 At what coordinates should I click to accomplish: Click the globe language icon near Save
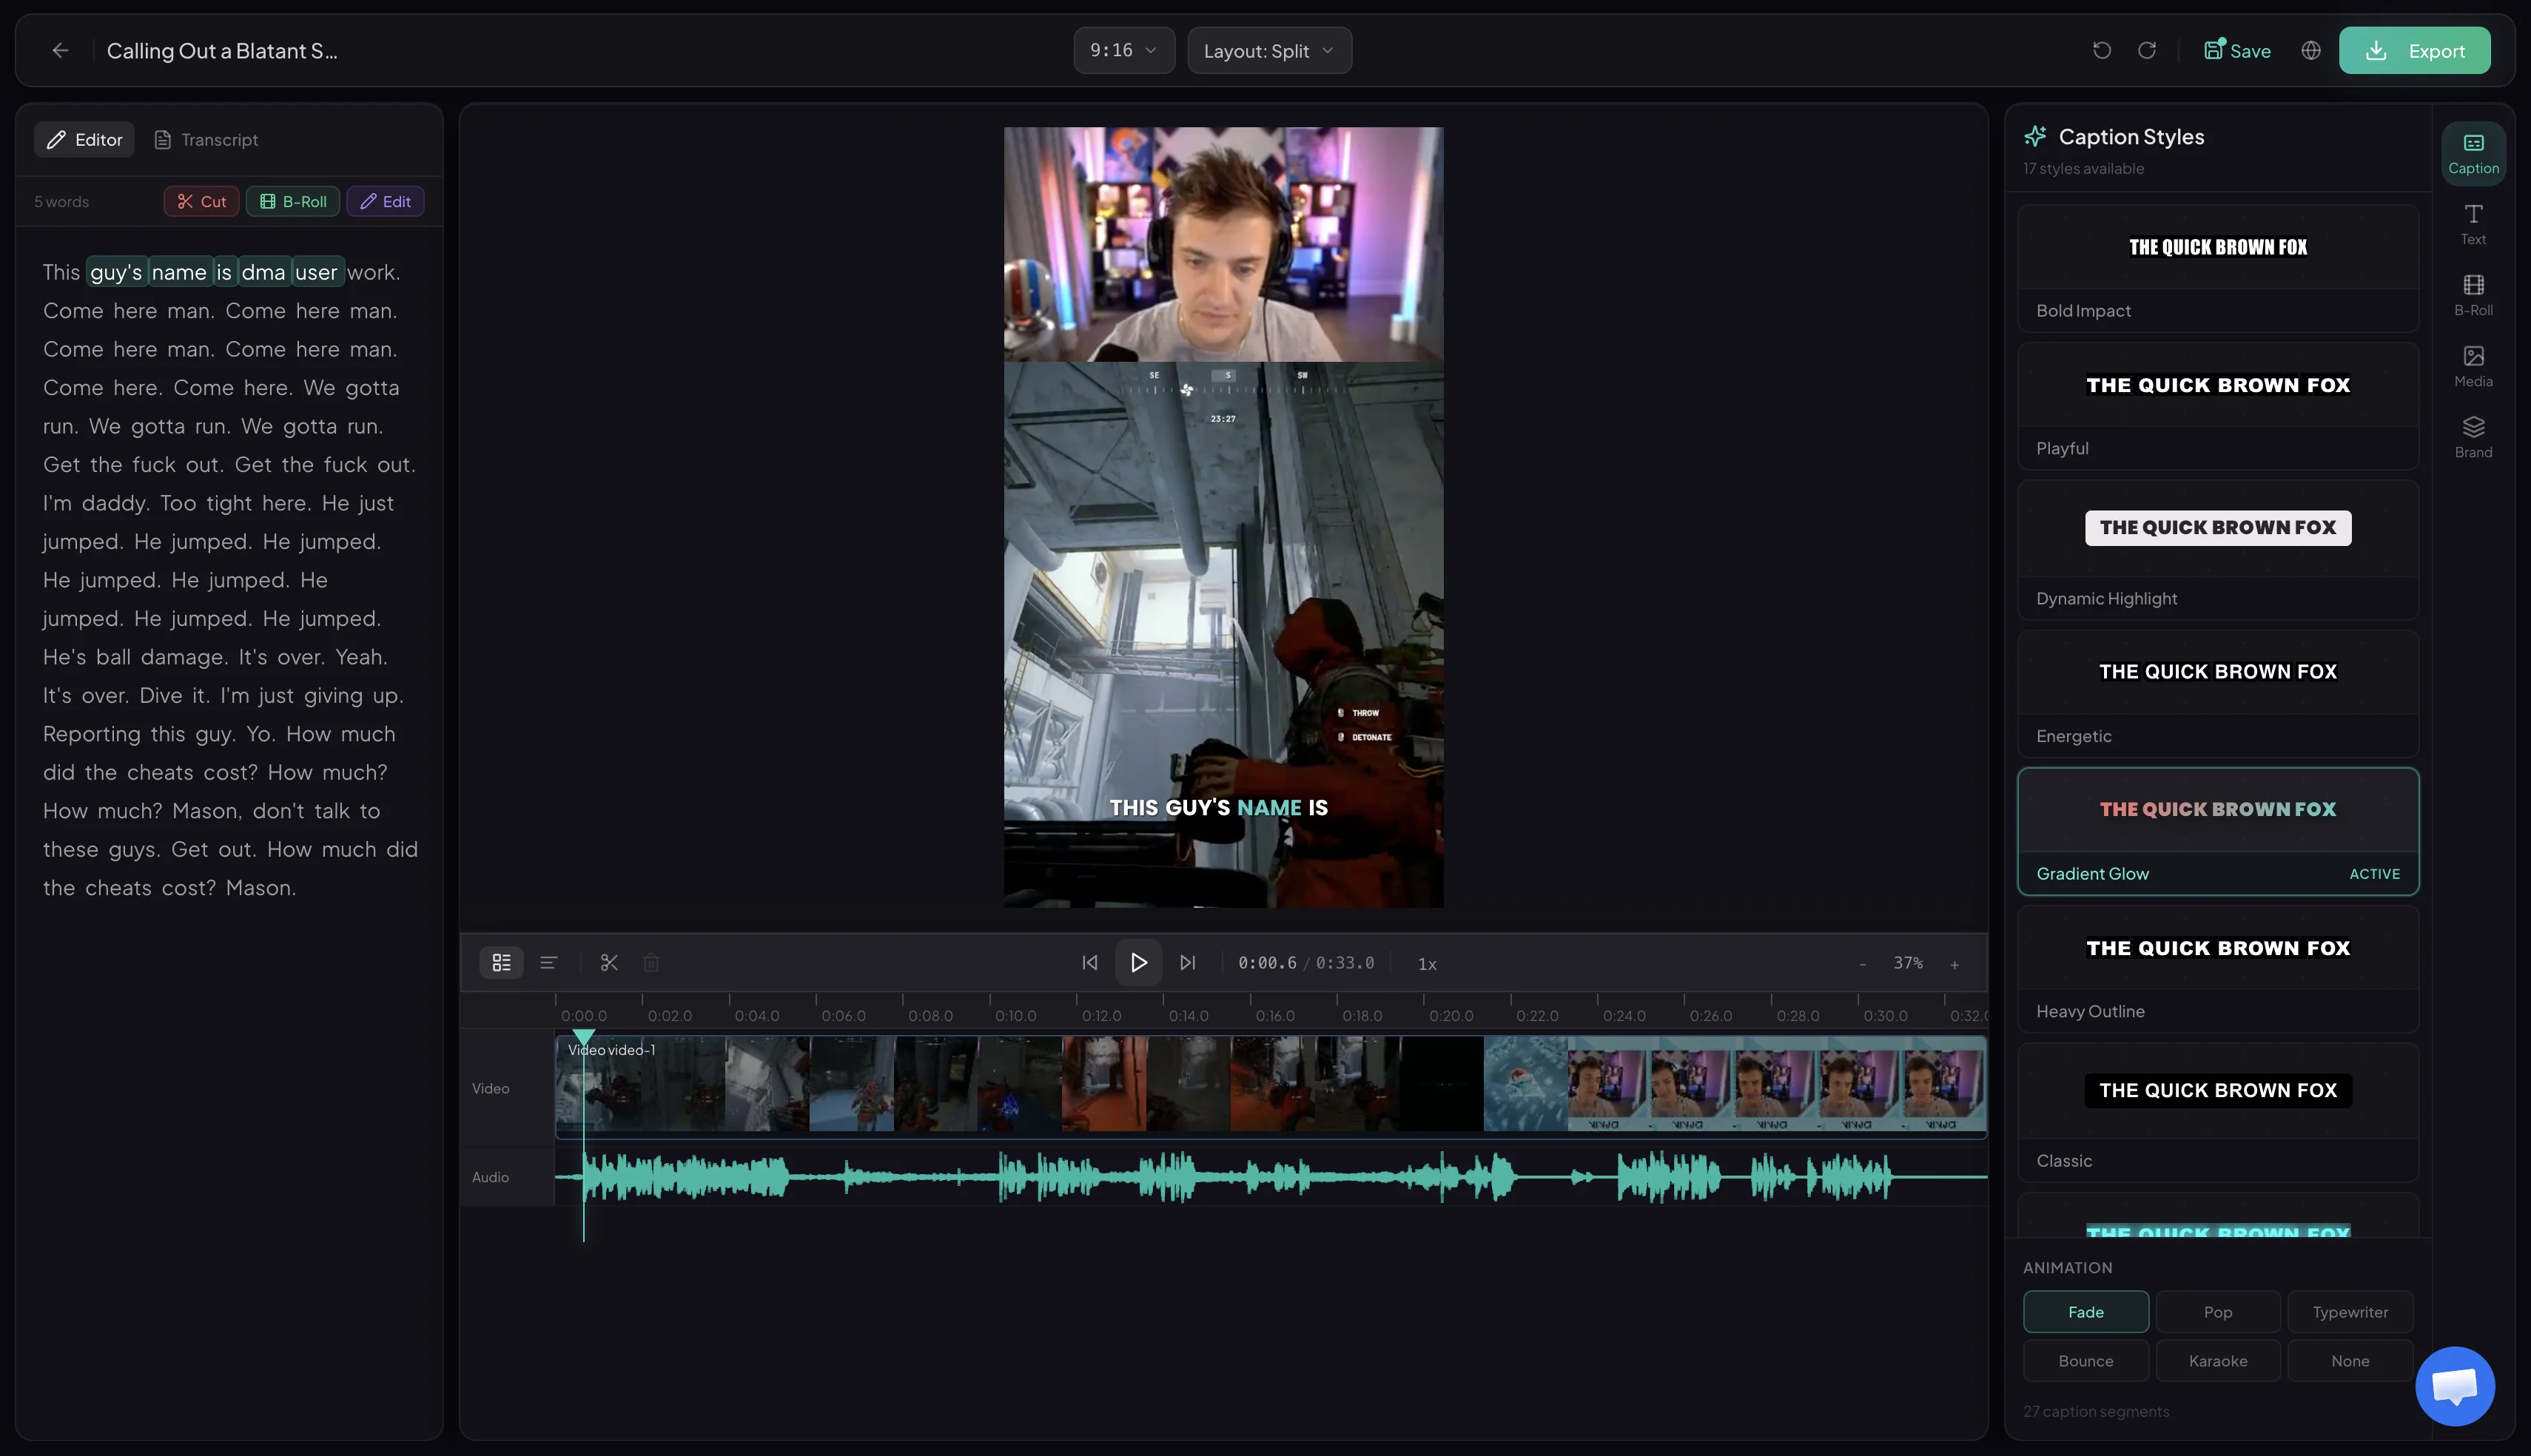pyautogui.click(x=2310, y=50)
